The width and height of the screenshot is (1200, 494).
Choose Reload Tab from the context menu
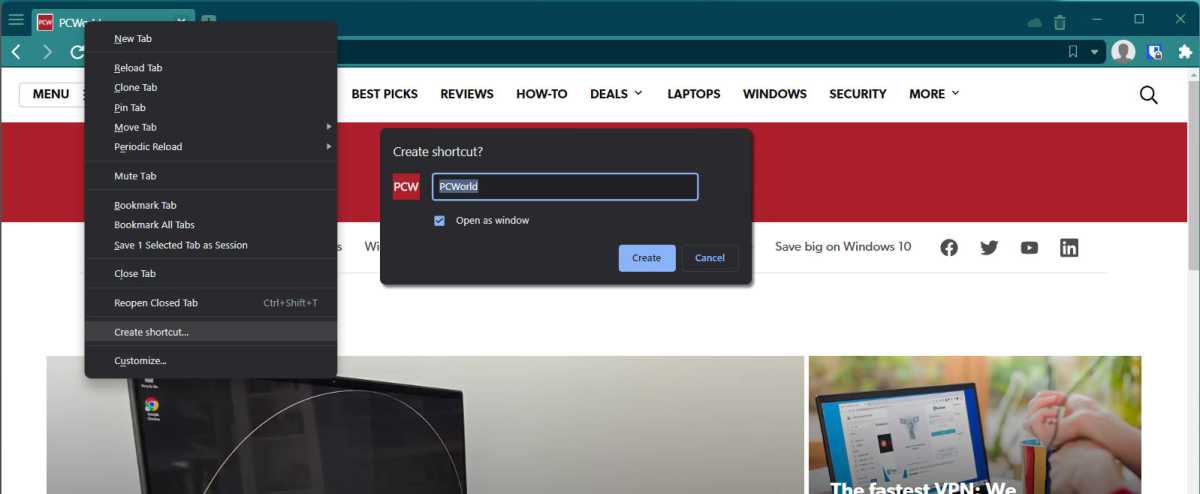click(x=211, y=68)
